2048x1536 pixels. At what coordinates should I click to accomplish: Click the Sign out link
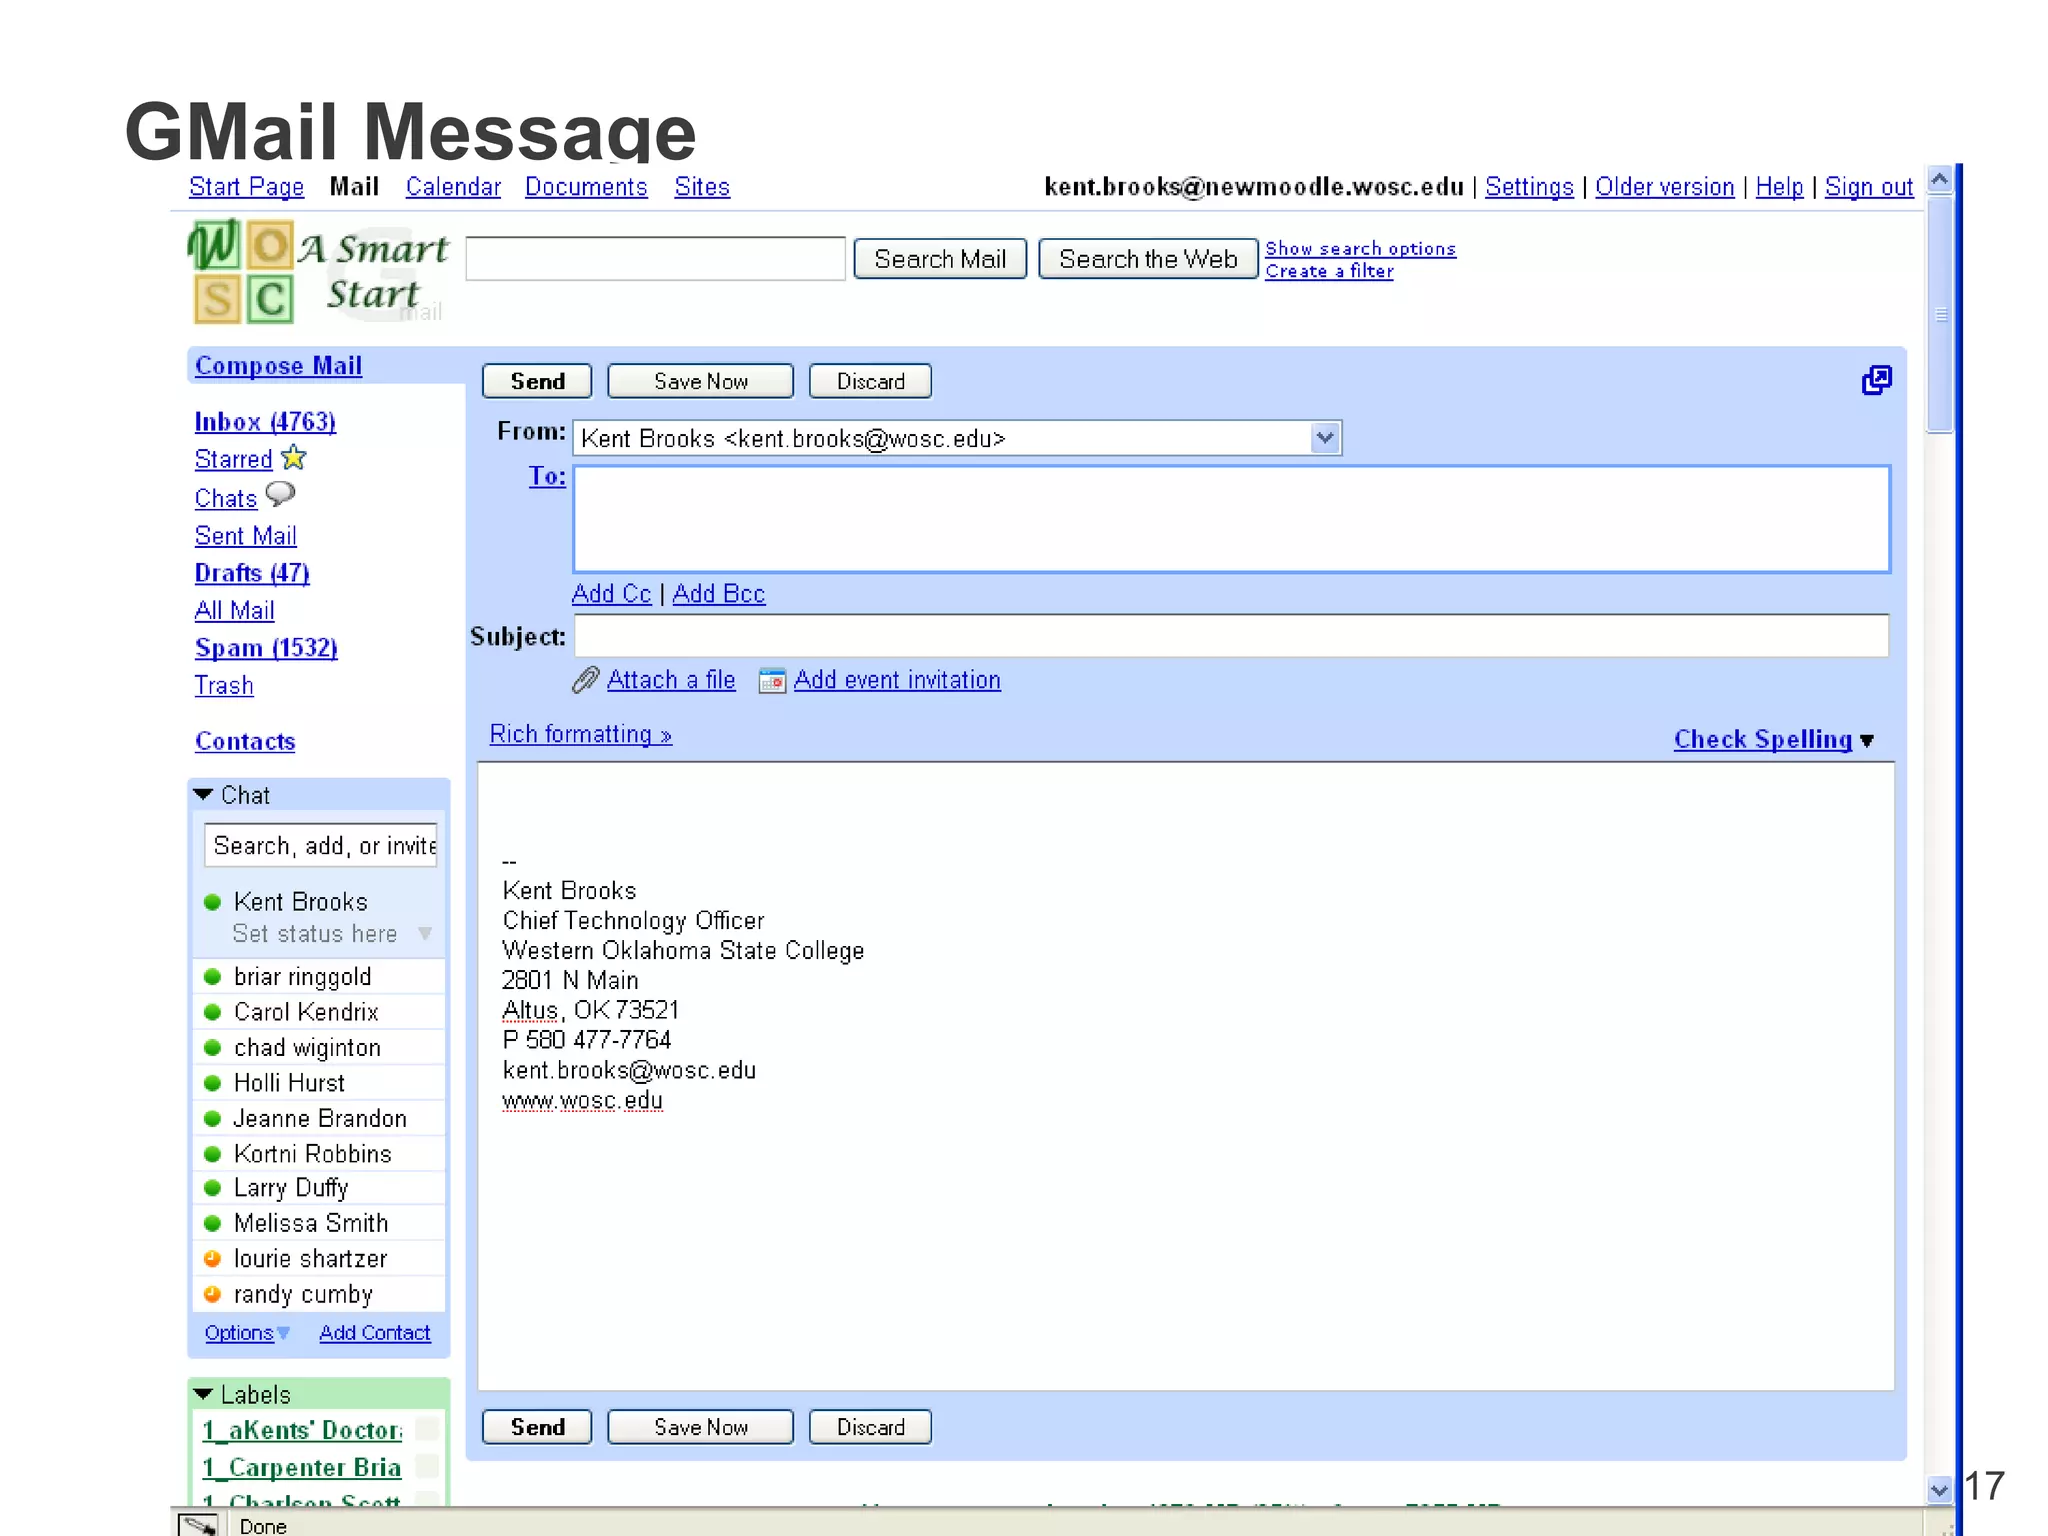[x=1868, y=187]
